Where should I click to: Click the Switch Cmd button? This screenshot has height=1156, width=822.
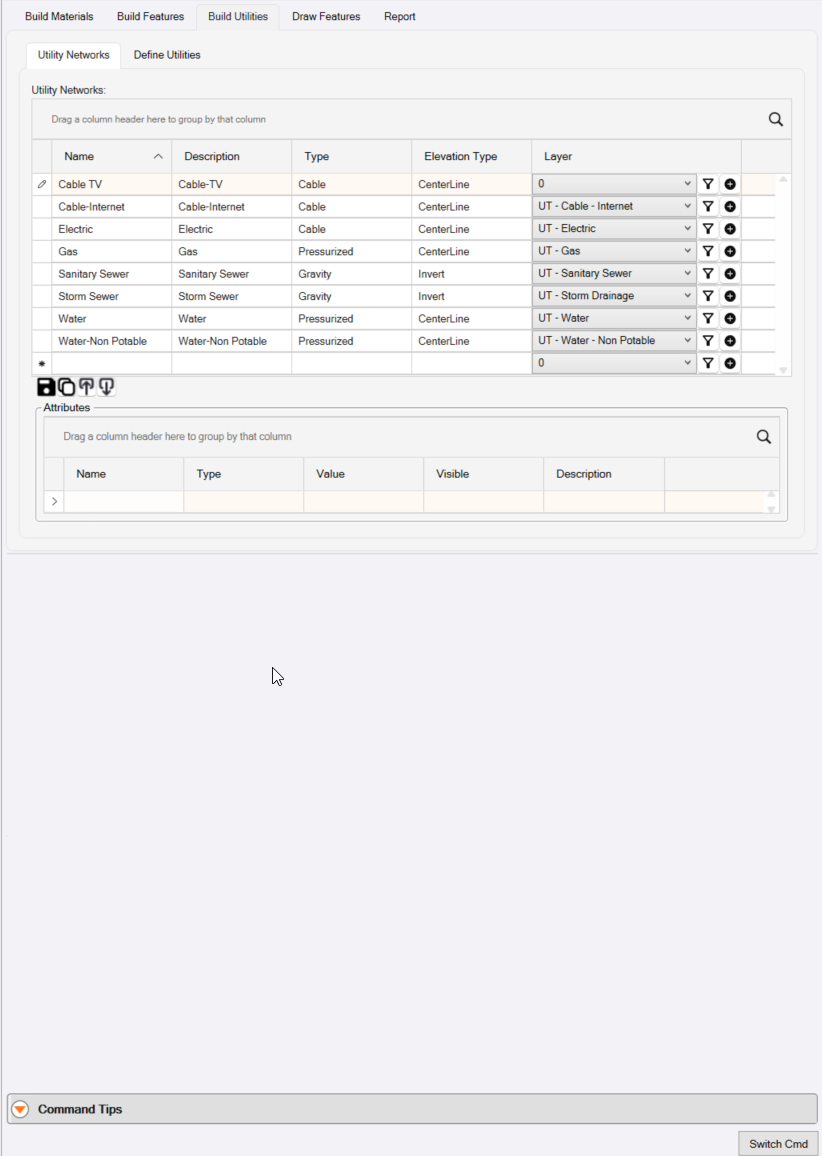point(779,1144)
